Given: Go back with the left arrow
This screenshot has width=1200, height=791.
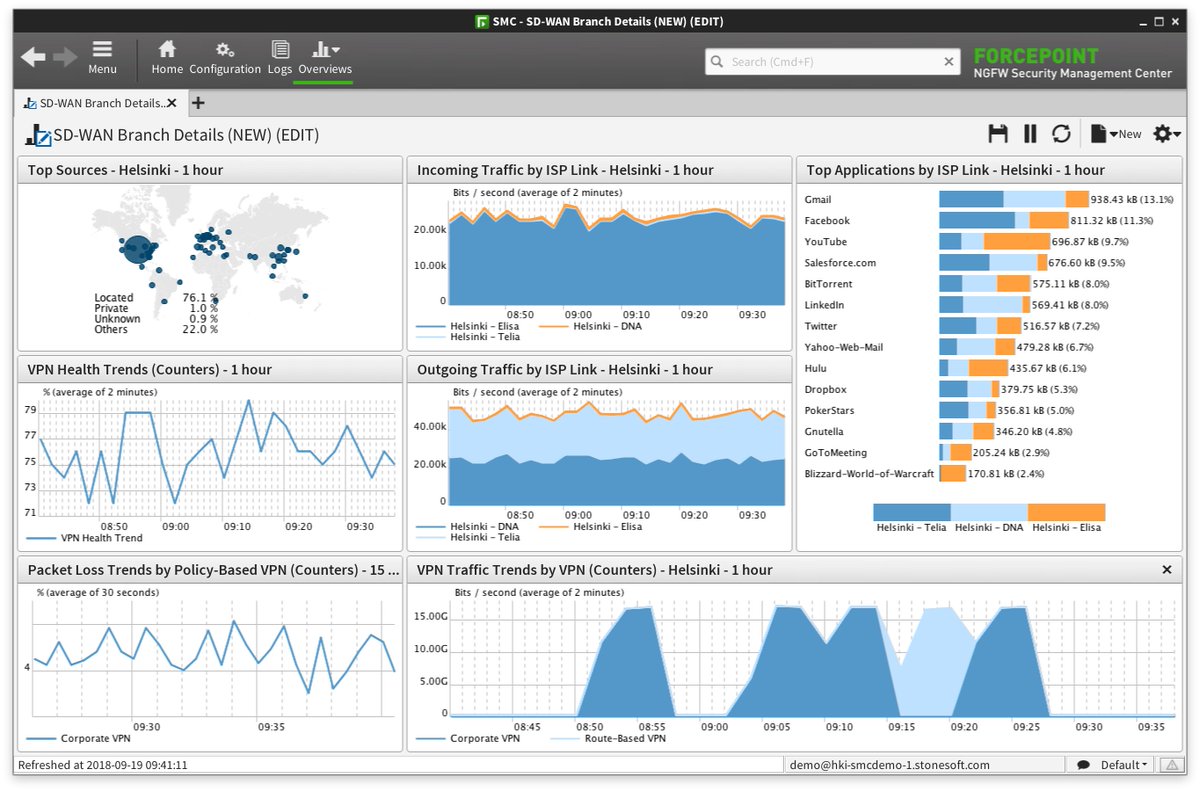Looking at the screenshot, I should pyautogui.click(x=33, y=57).
